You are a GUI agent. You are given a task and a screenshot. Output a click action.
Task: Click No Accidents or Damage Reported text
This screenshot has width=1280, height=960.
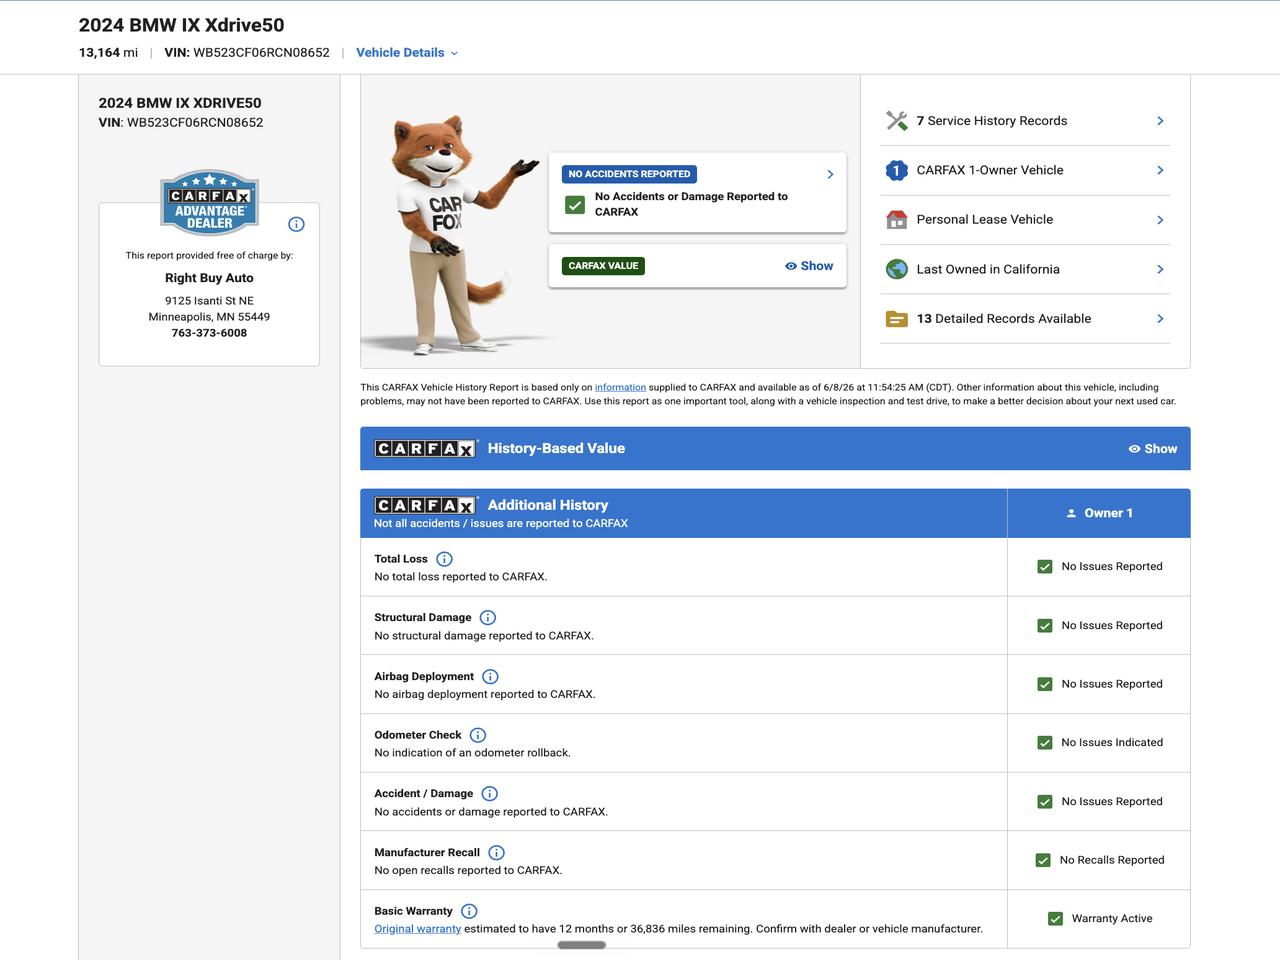pos(691,204)
